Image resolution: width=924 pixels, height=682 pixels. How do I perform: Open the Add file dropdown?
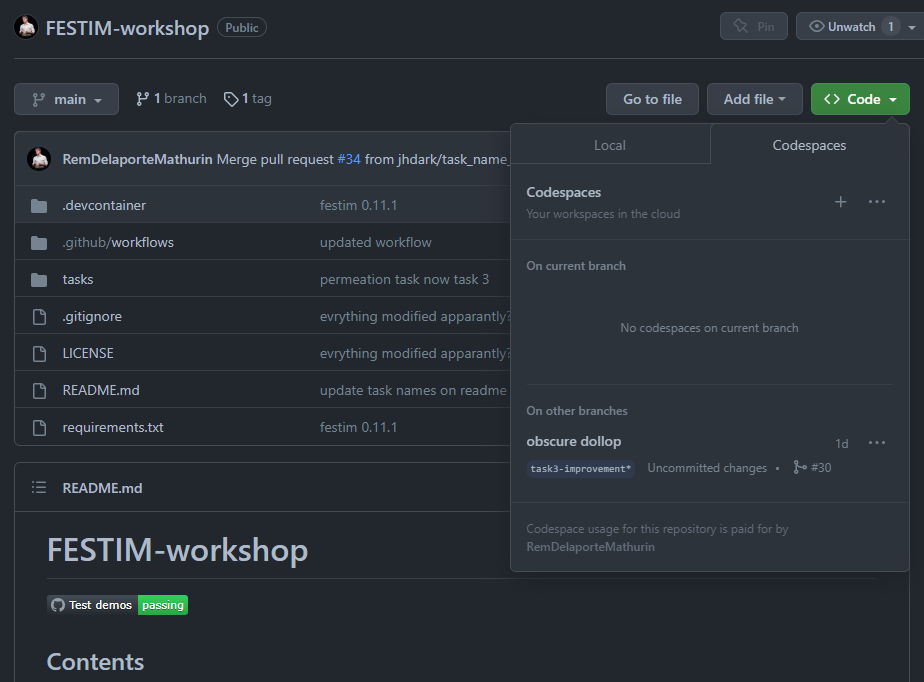(x=754, y=99)
